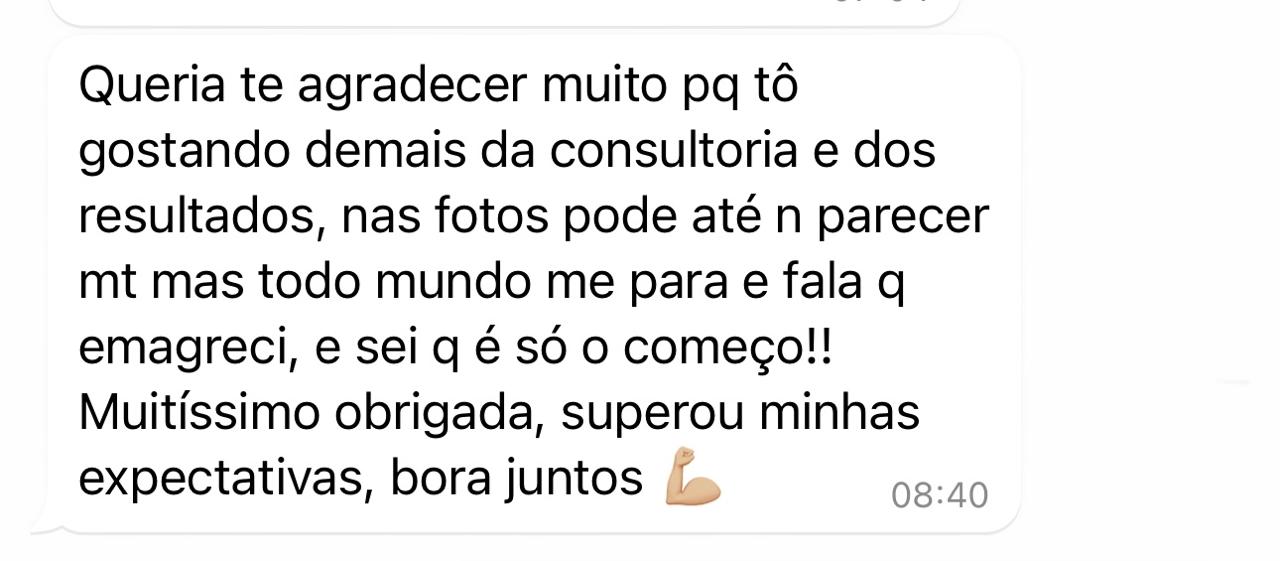
Task: Click the flexed biceps emoji
Action: tap(693, 478)
